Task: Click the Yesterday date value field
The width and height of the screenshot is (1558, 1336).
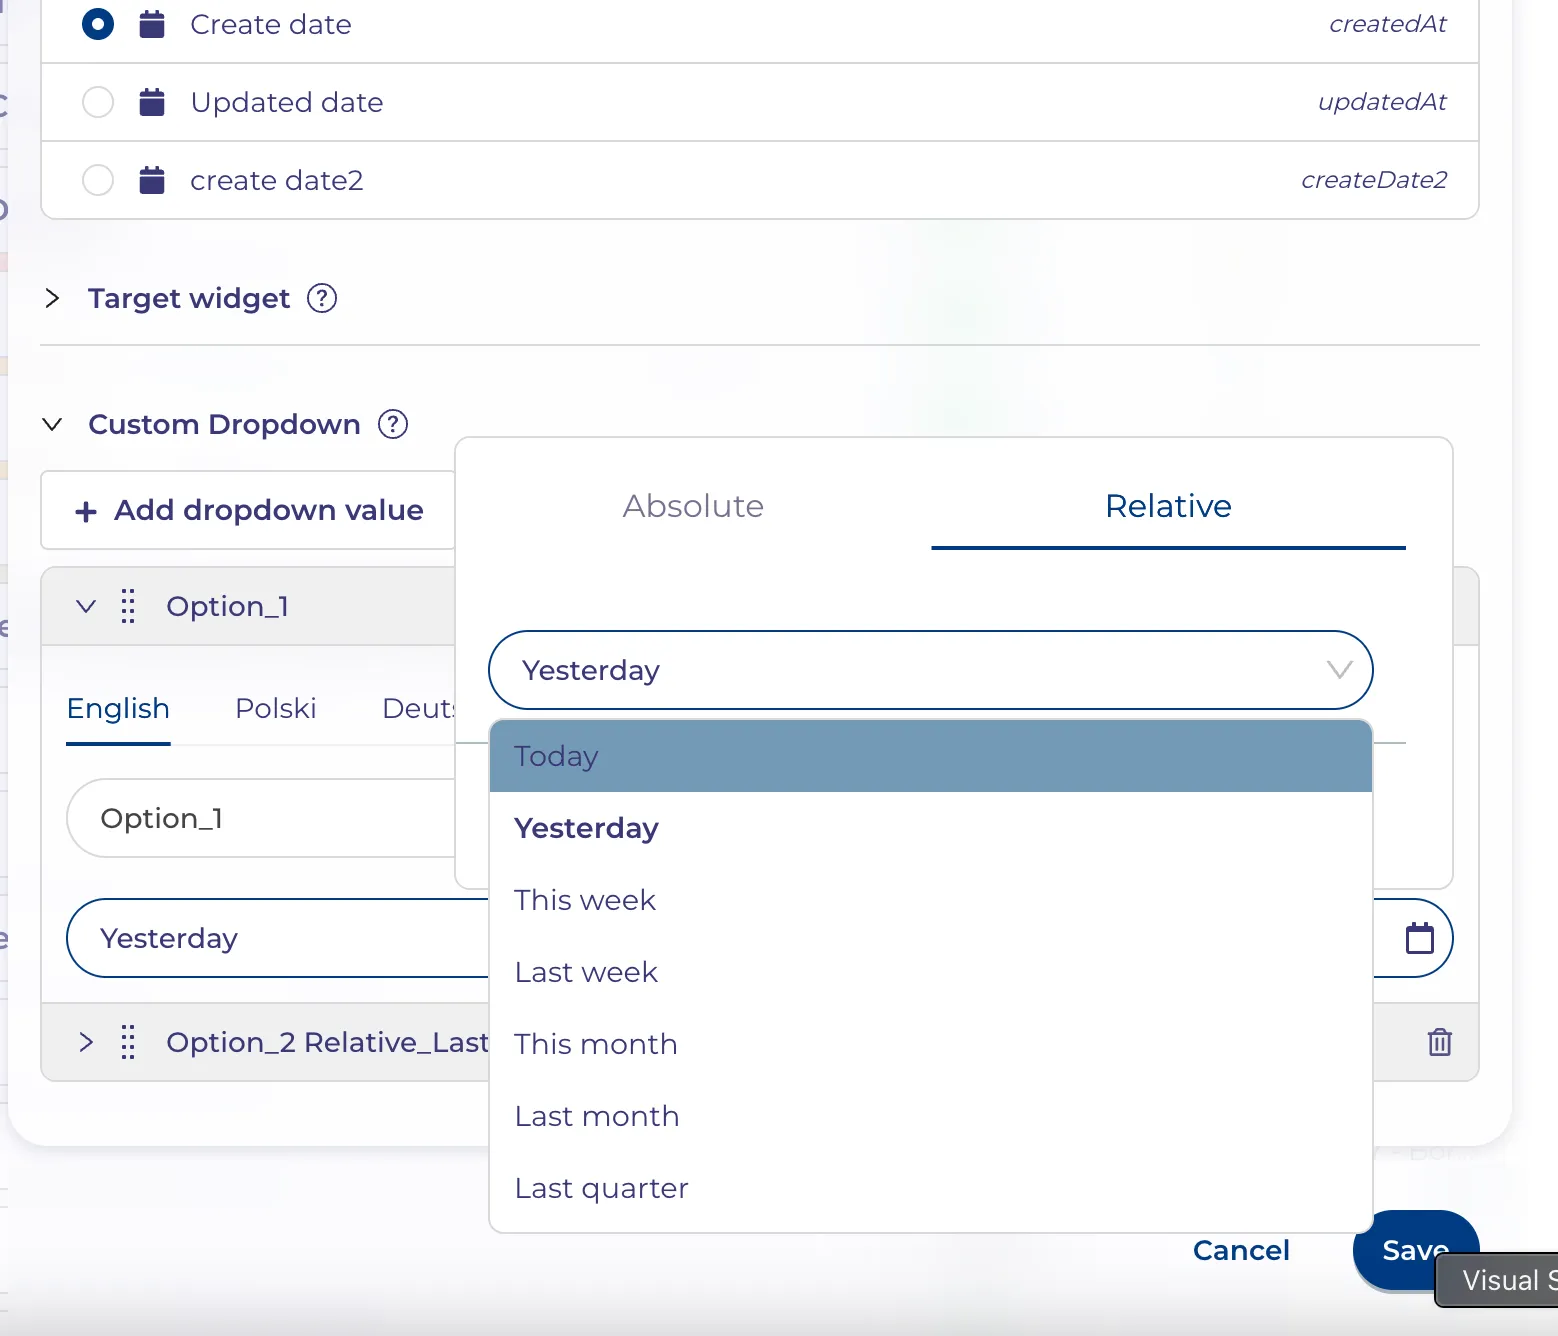Action: [278, 938]
